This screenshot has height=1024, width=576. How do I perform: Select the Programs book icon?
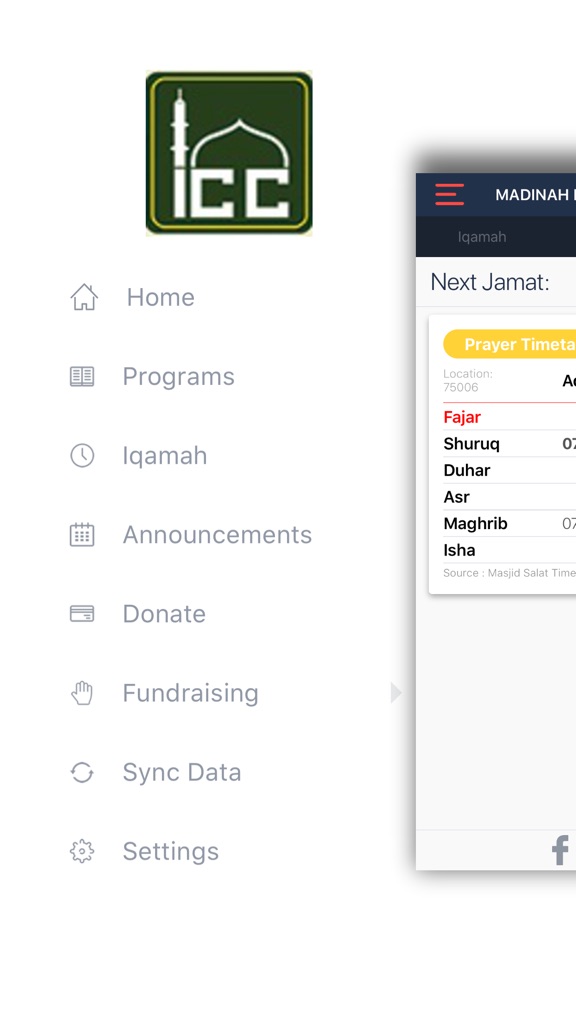(83, 375)
